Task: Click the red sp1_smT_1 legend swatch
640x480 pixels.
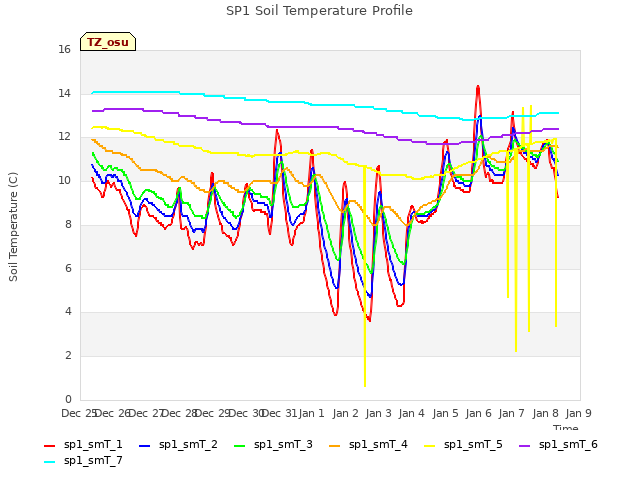Action: [x=49, y=446]
